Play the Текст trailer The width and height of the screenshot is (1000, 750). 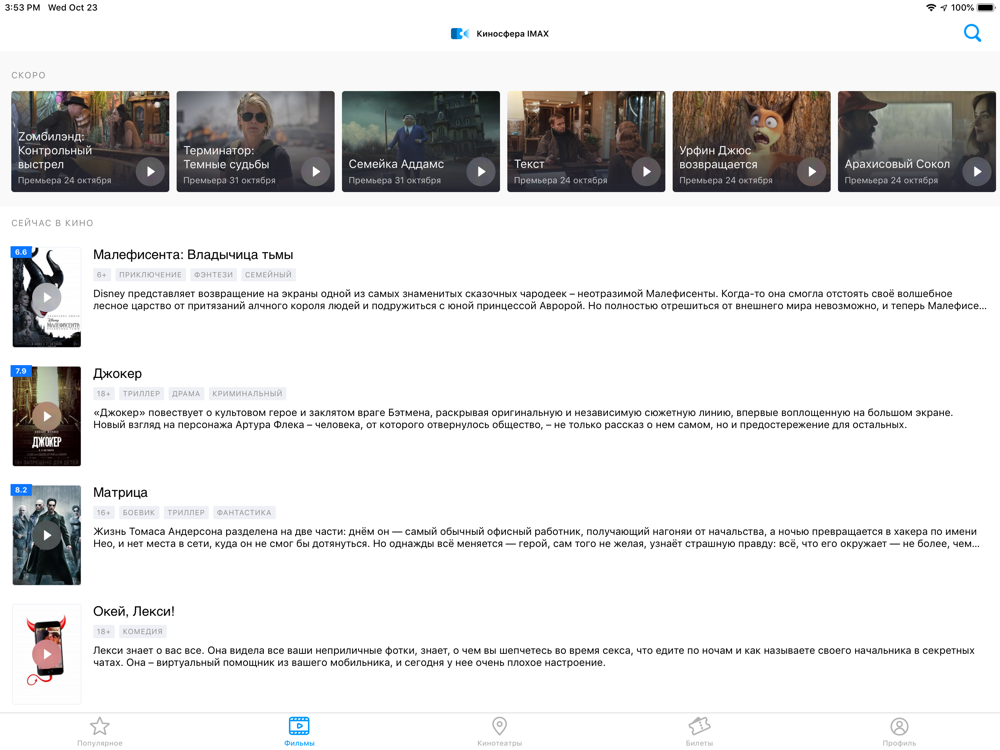point(646,172)
